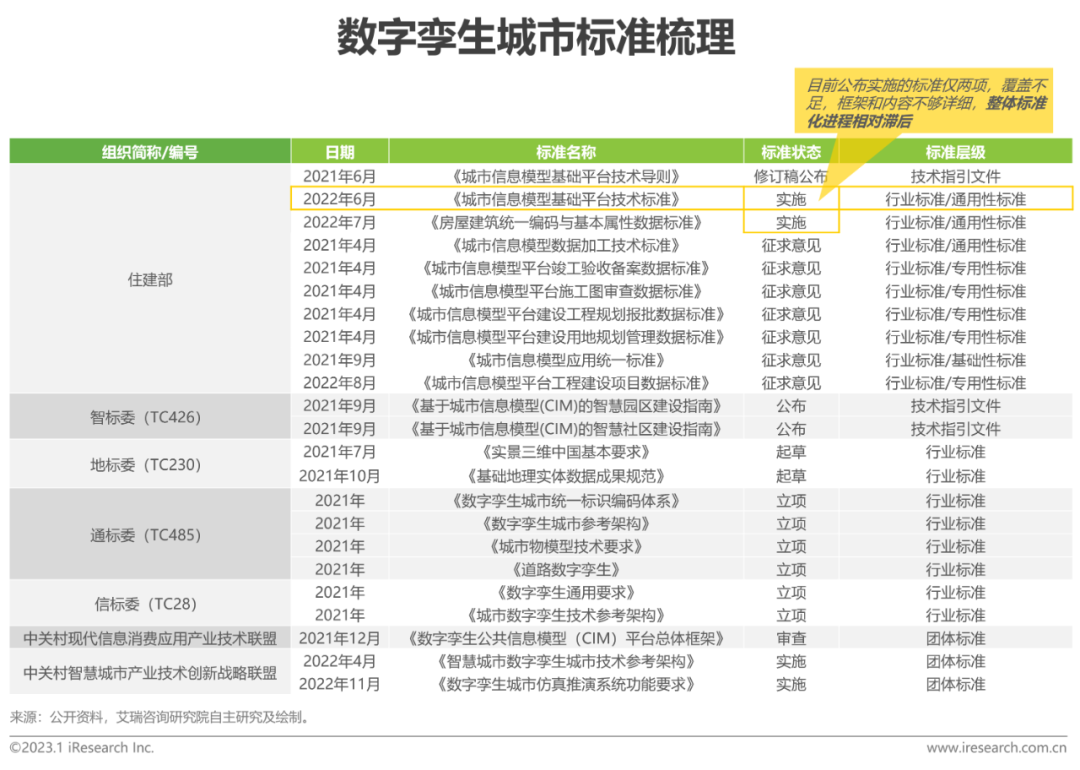Click the 2021年6月 date cell

coord(340,176)
